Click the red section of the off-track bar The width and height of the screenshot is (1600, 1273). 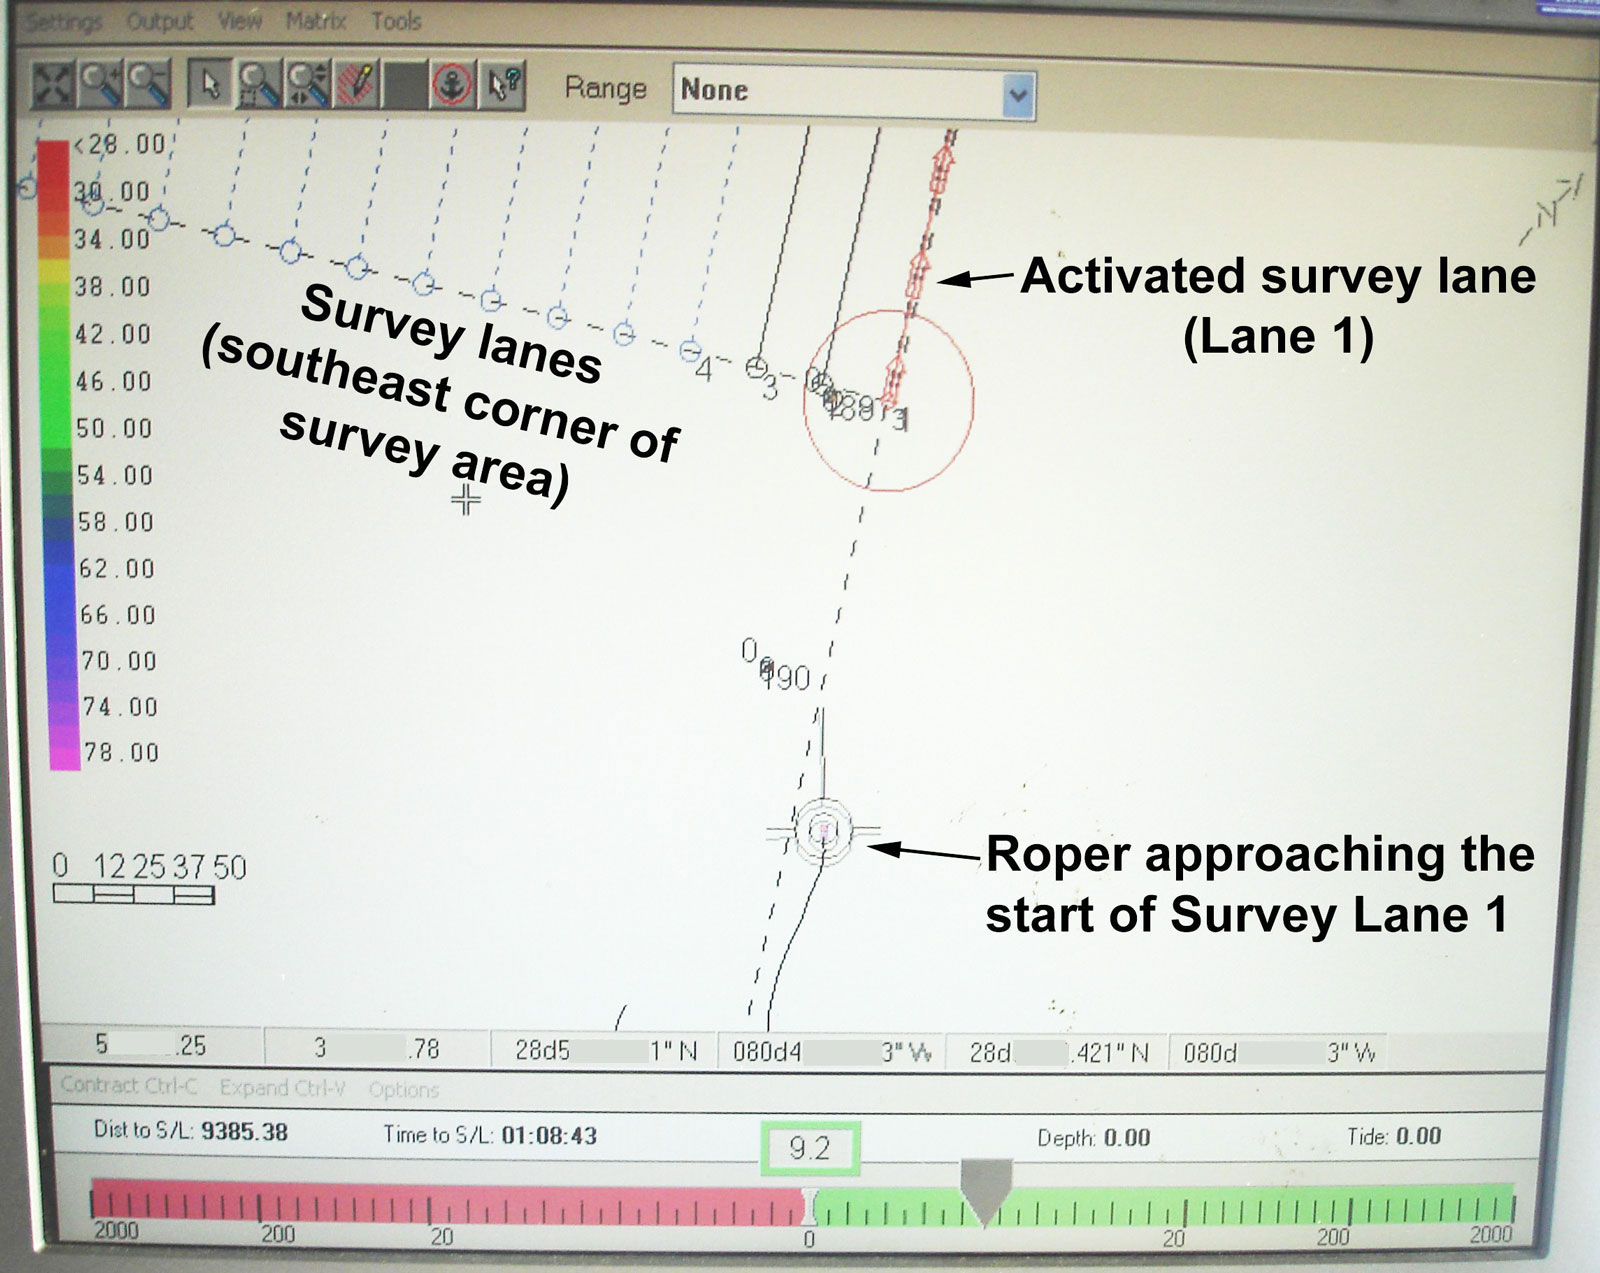point(448,1203)
